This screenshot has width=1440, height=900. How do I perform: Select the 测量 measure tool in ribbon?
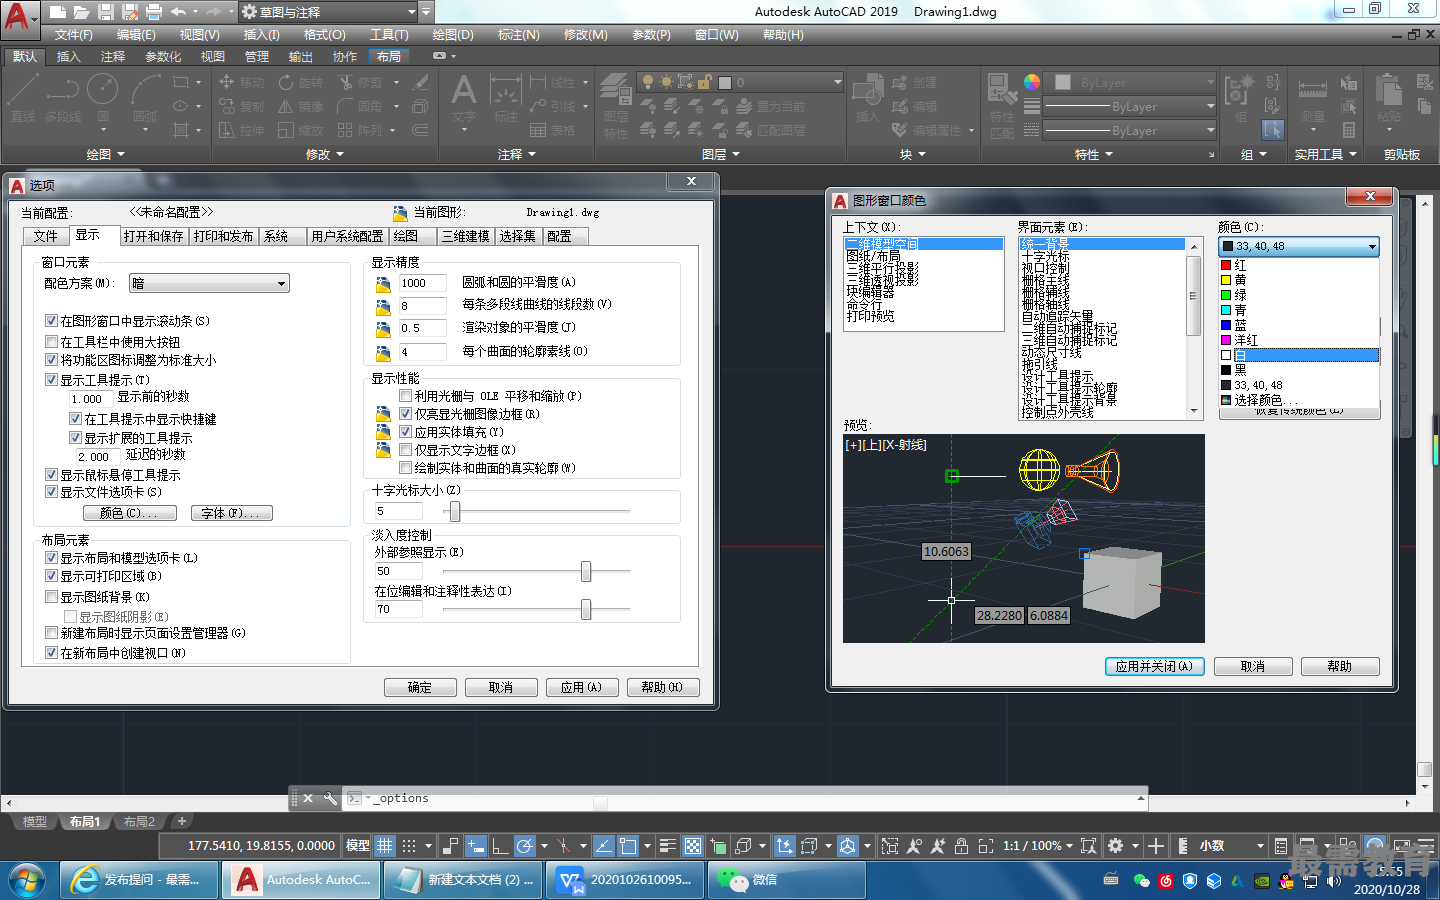(1313, 100)
